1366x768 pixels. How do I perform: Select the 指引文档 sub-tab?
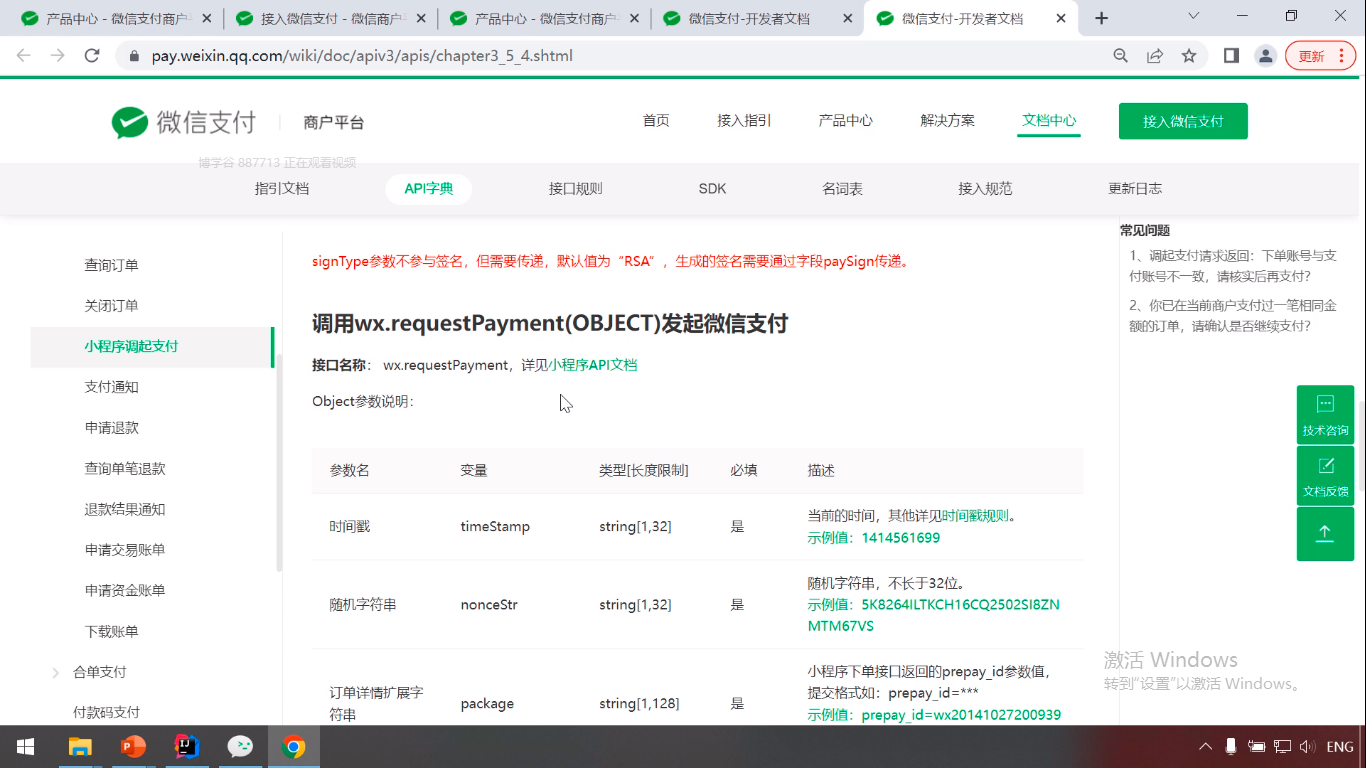pos(282,189)
